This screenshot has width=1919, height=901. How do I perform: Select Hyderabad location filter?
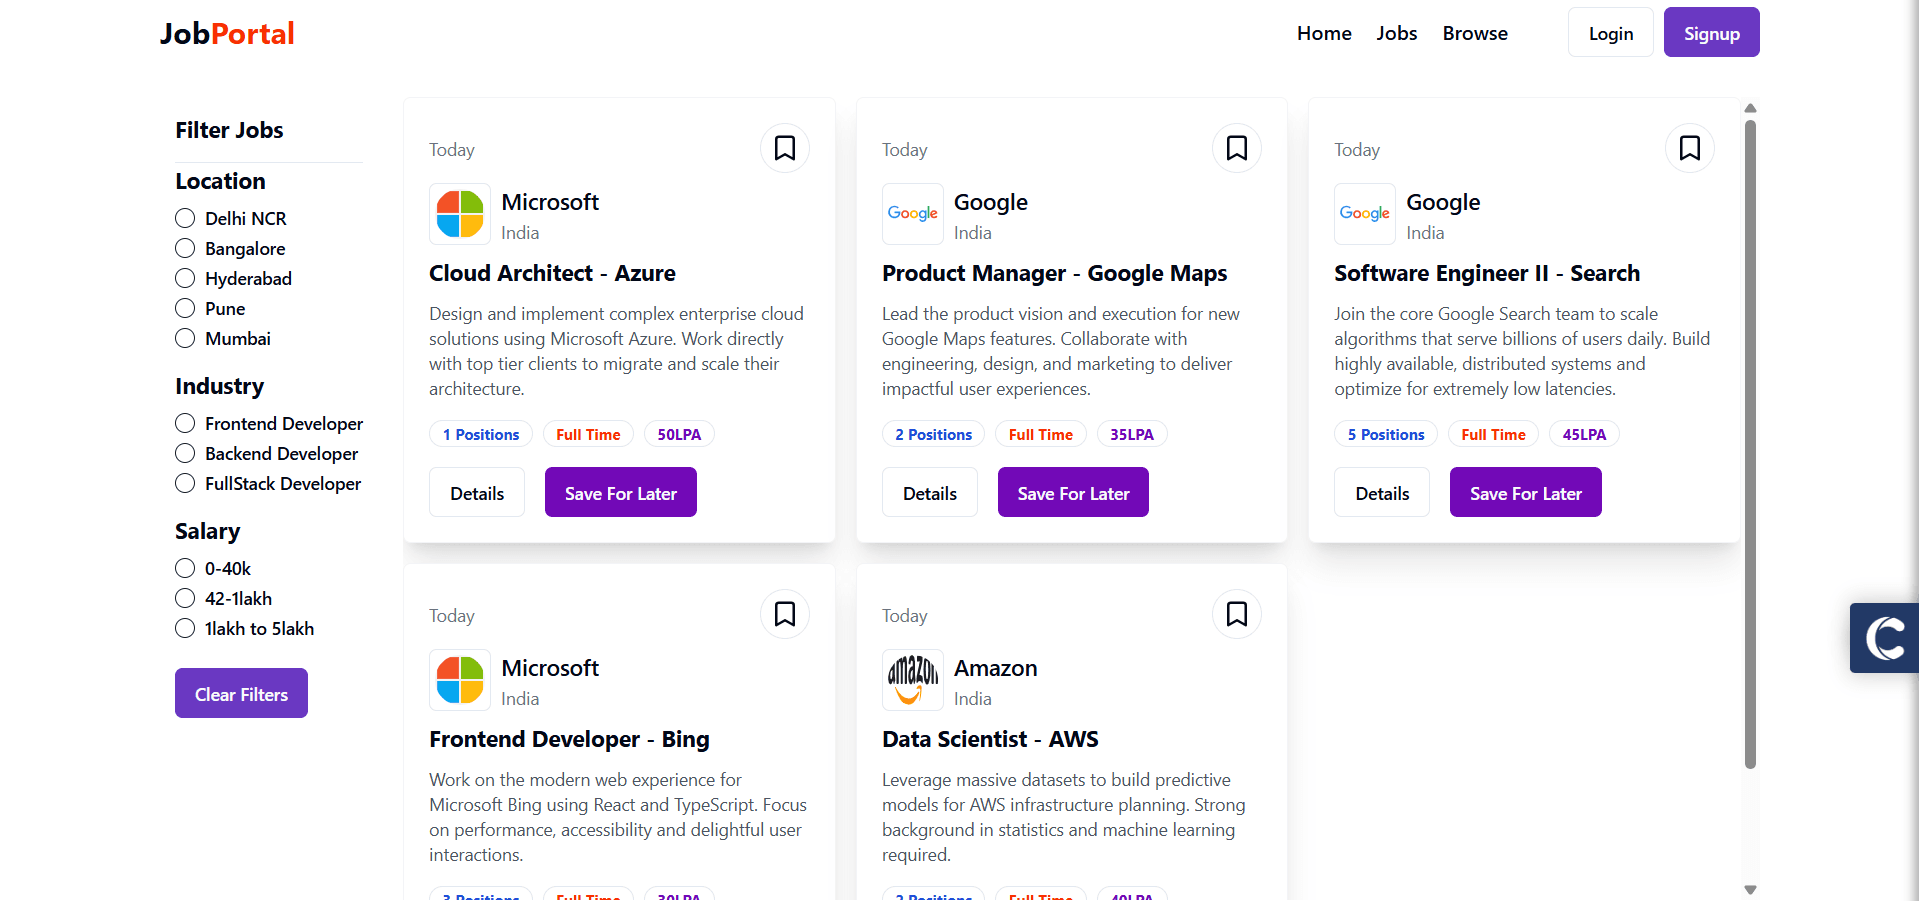point(185,278)
